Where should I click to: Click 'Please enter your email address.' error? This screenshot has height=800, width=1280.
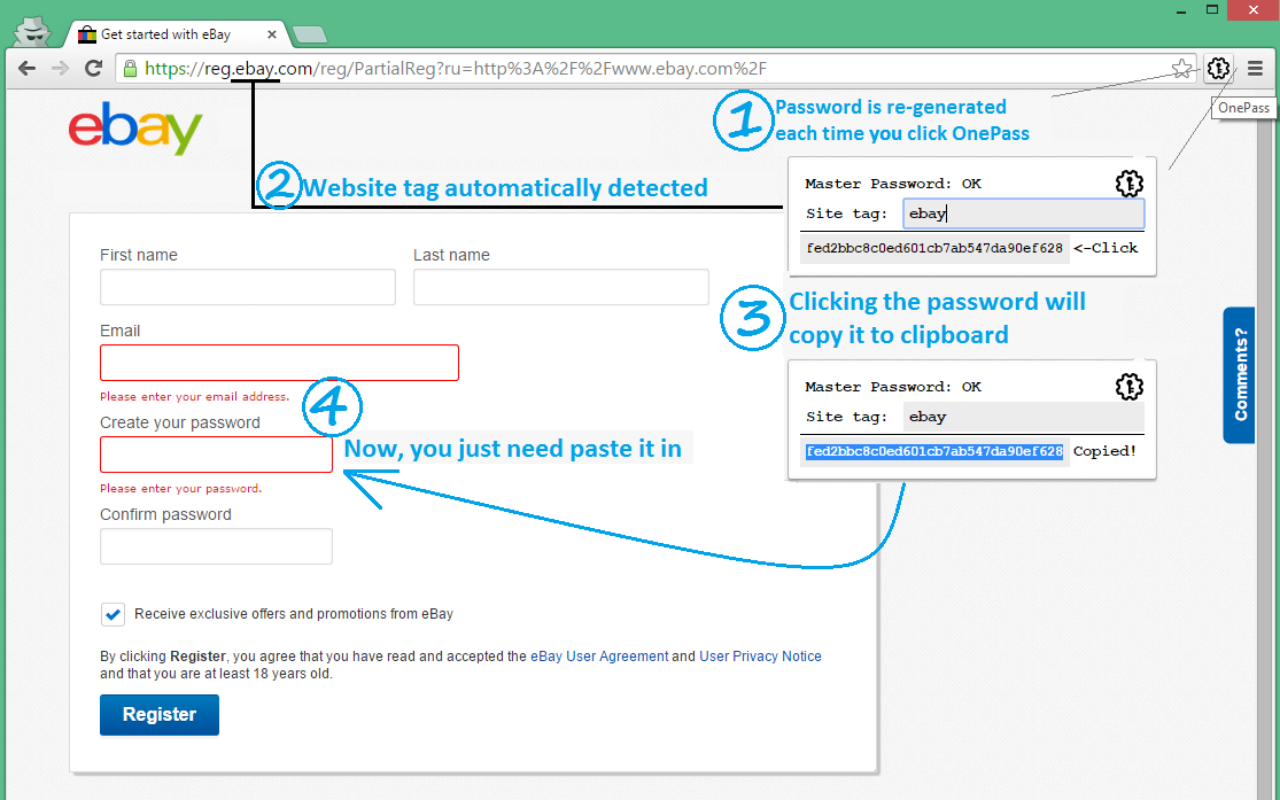click(x=194, y=397)
